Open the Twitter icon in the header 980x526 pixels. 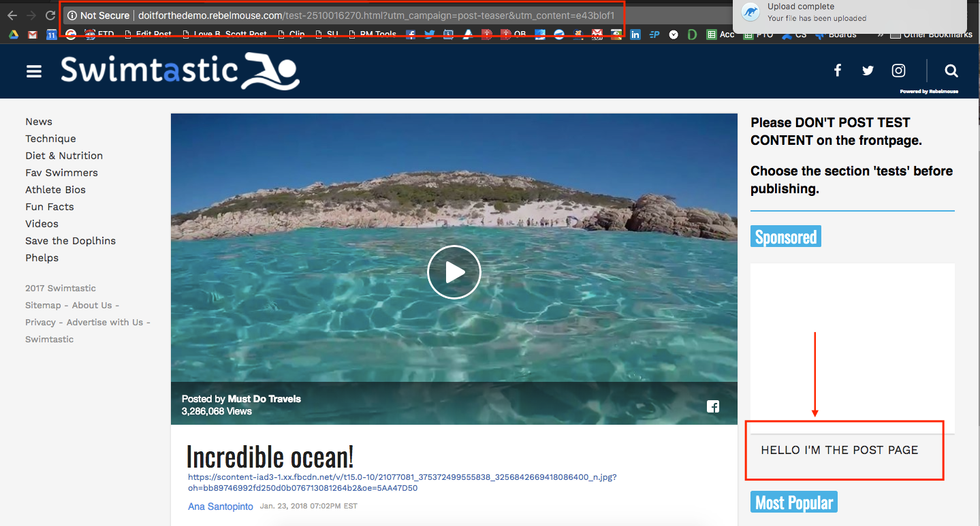[x=868, y=70]
